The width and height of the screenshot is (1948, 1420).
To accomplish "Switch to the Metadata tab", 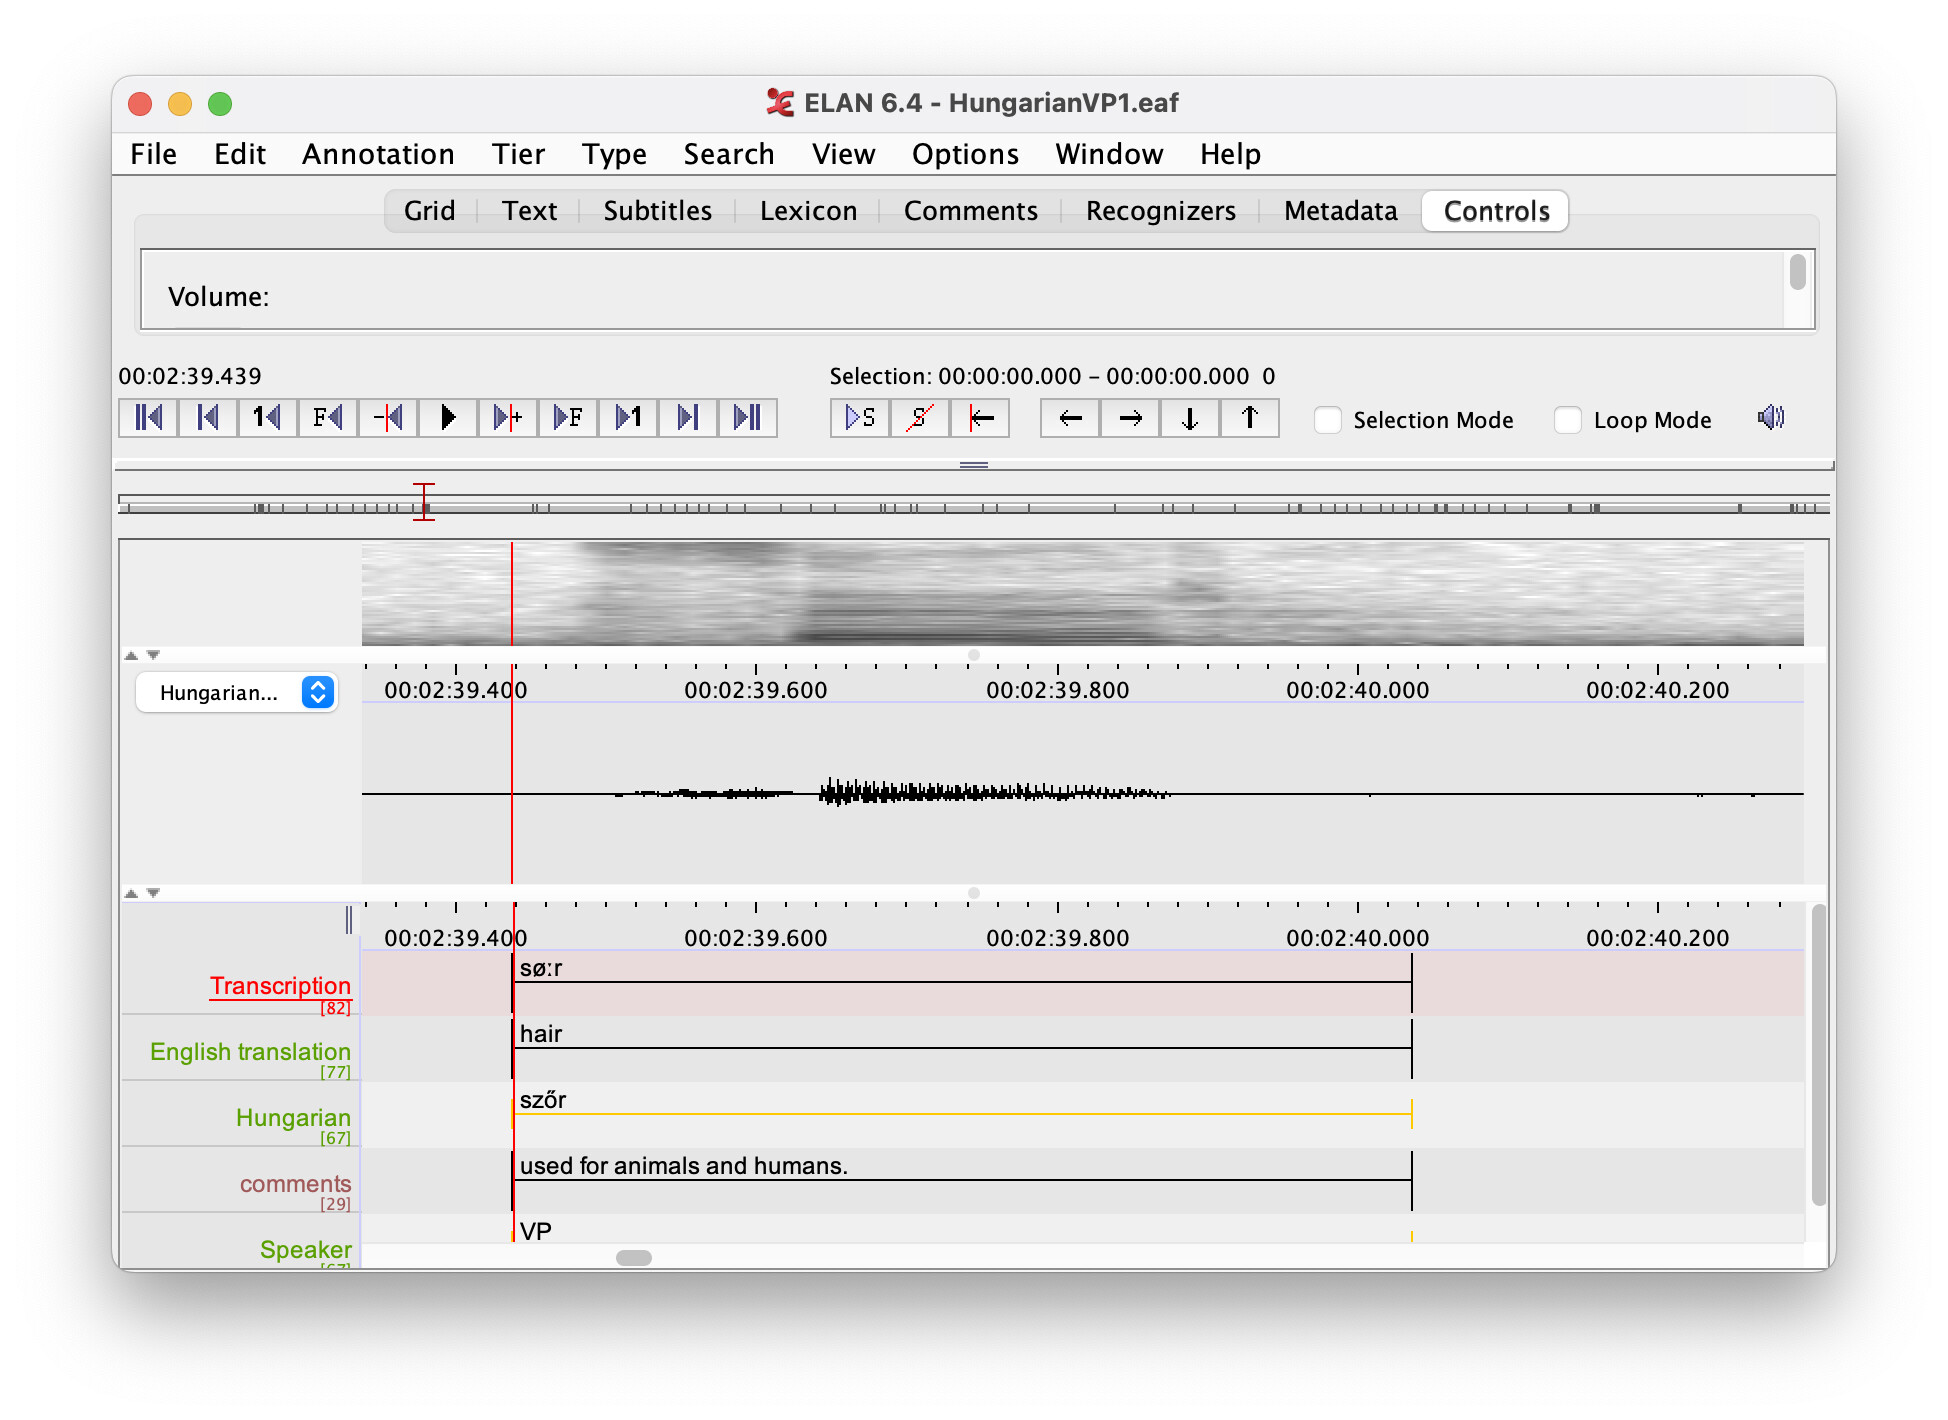I will [x=1340, y=211].
